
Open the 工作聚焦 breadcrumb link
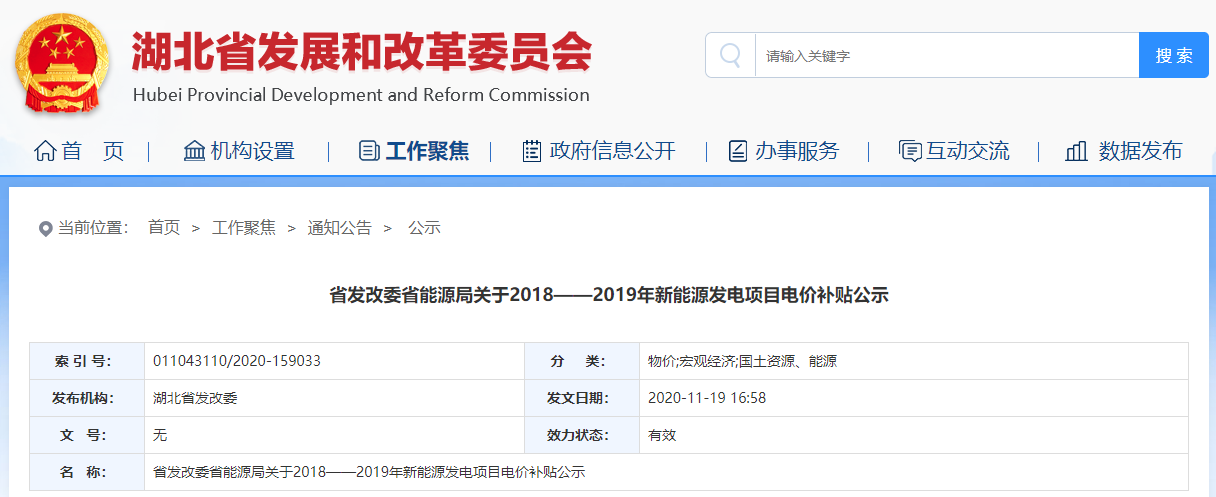[x=244, y=228]
